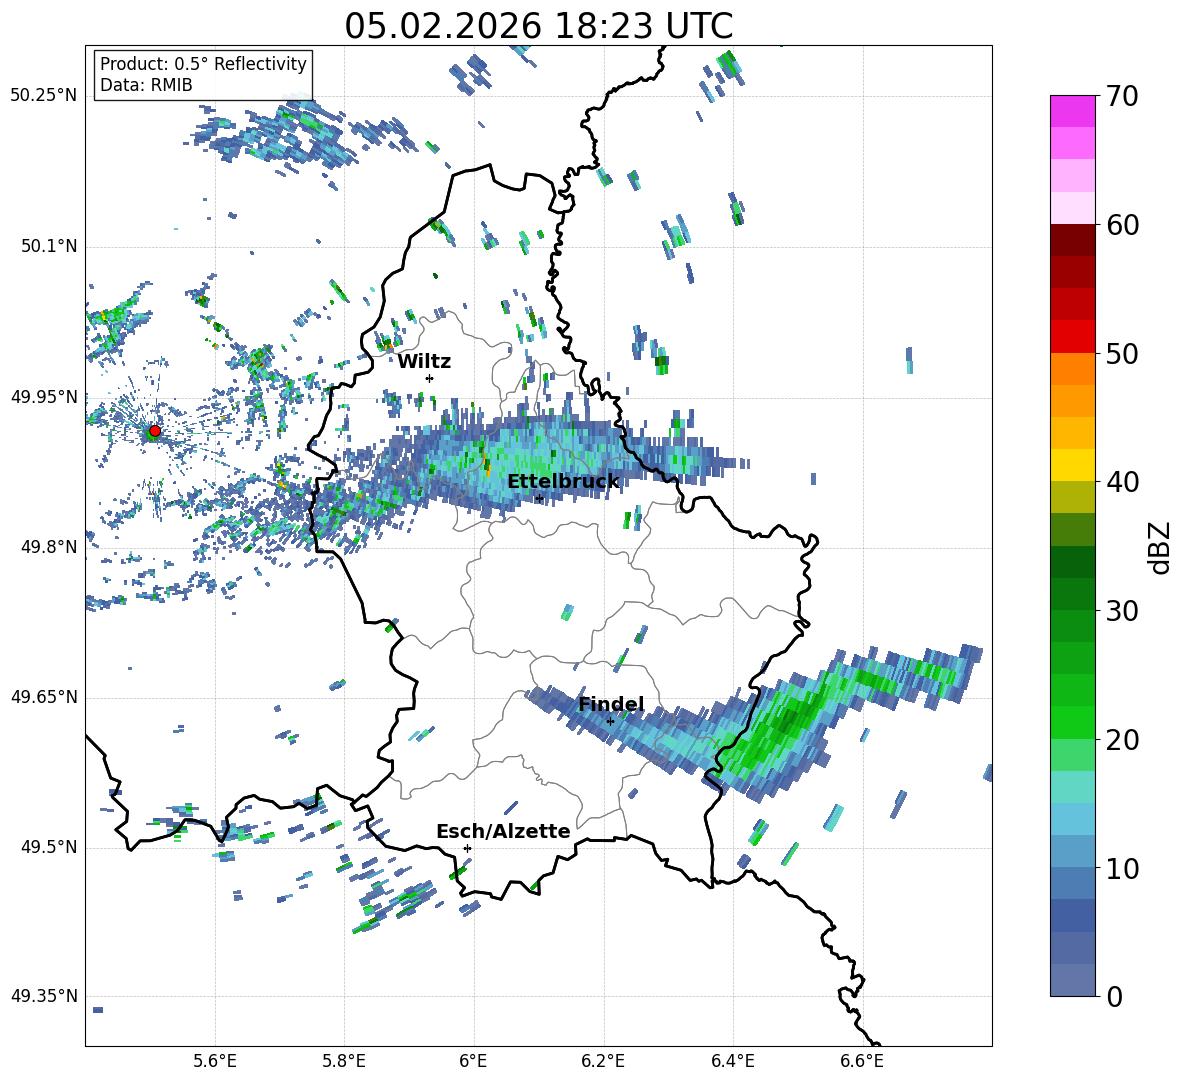Image resolution: width=1184 pixels, height=1081 pixels.
Task: Click the dark red colorbar segment below 60
Action: tap(1072, 240)
